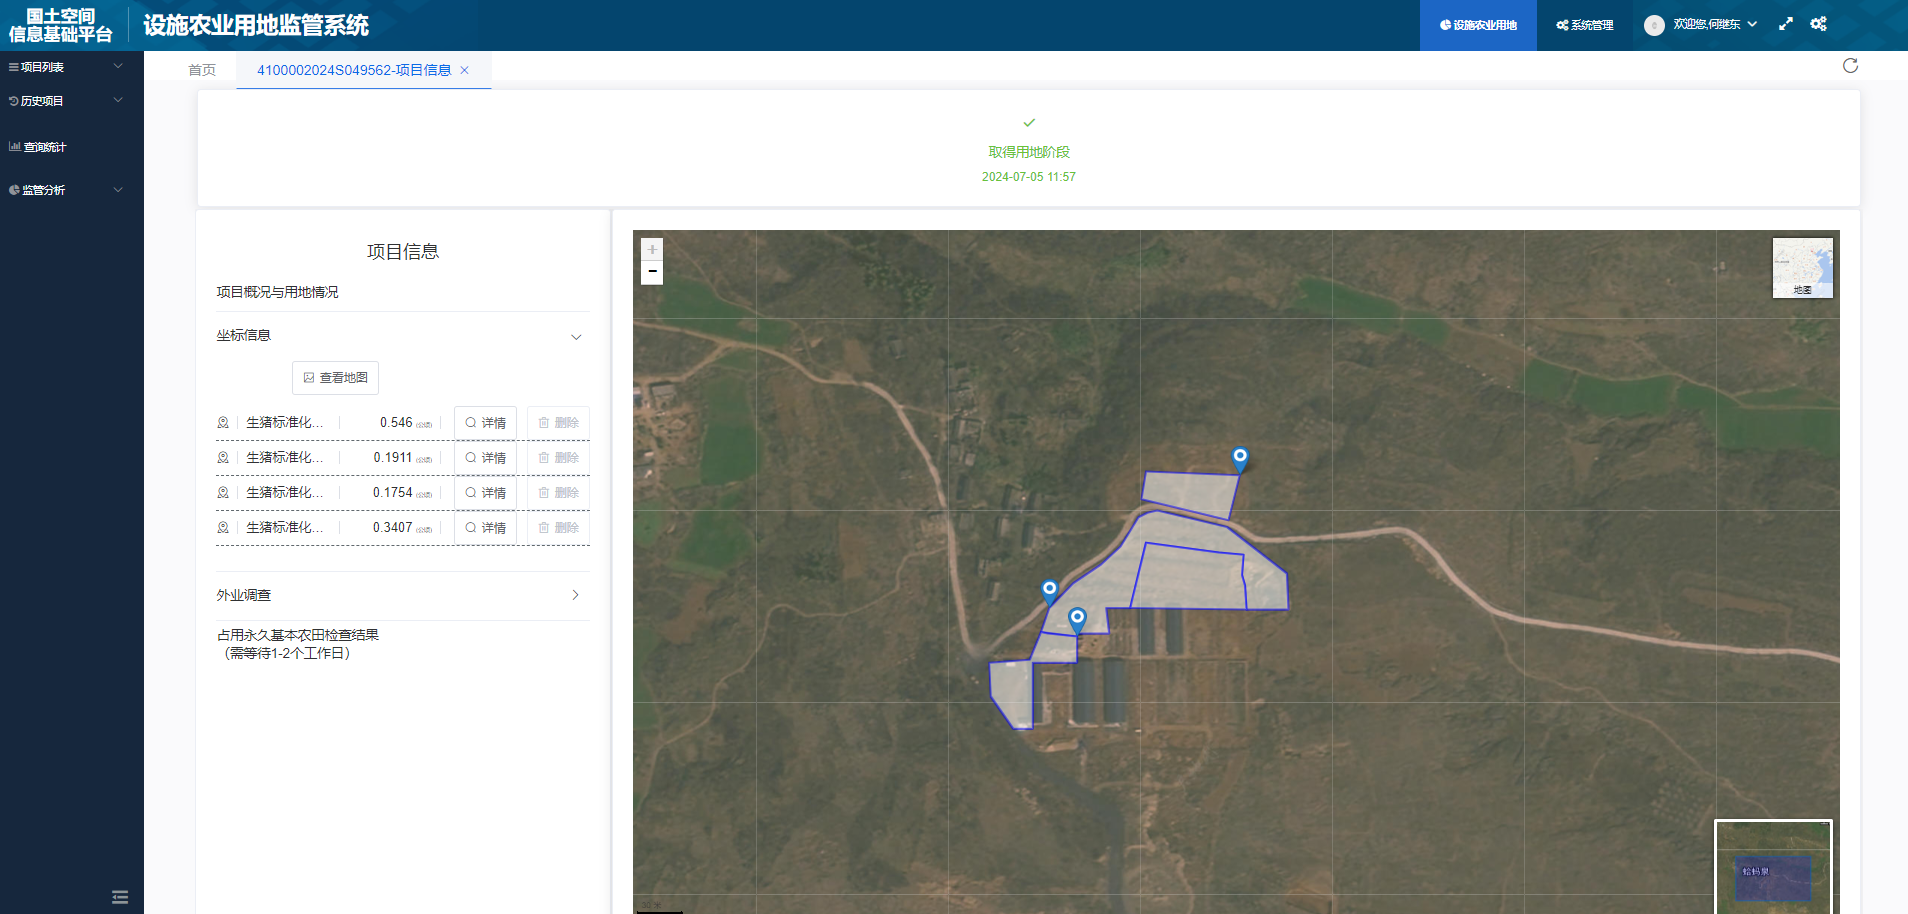Click the locate icon for the 0.546 parcel
This screenshot has height=914, width=1908.
click(223, 423)
